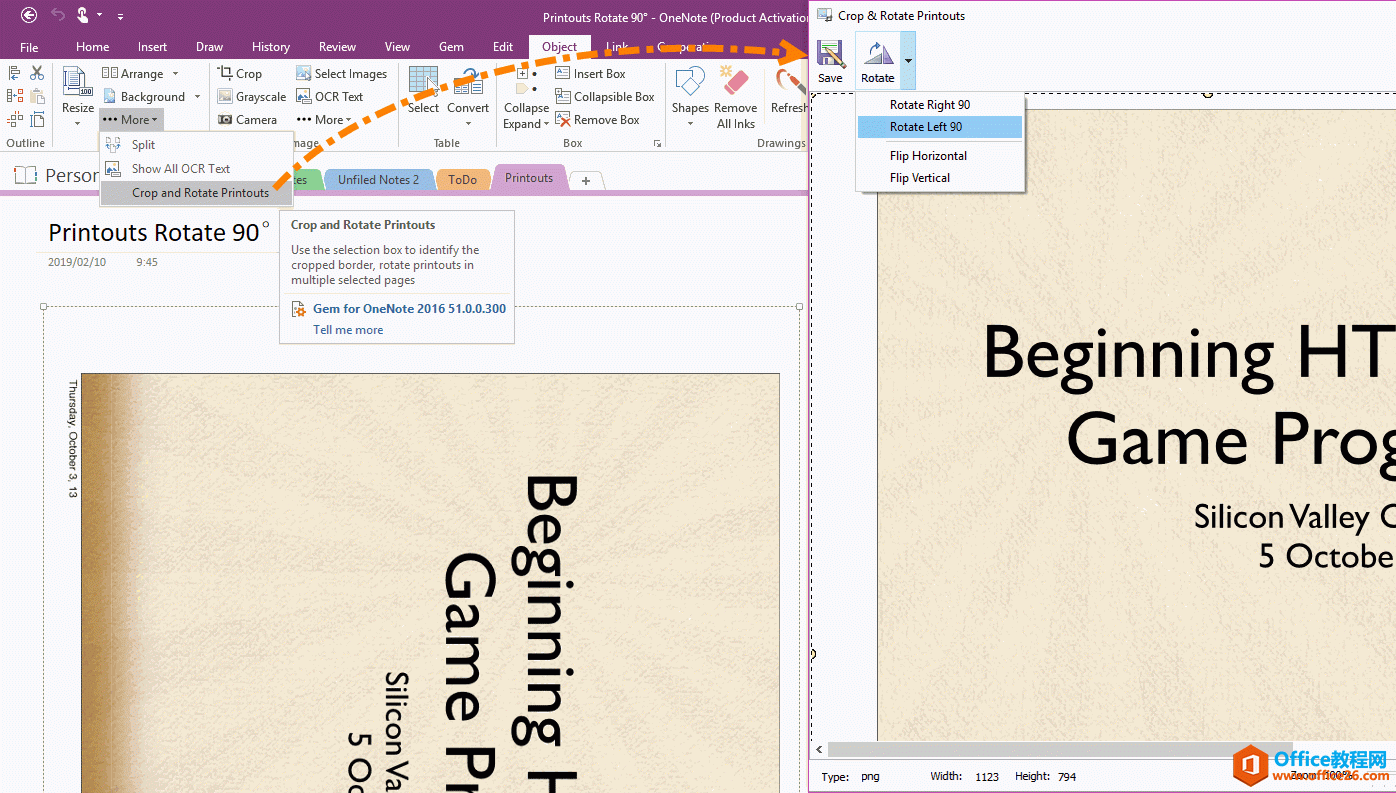Click the rotated printout image in OneNote page
Screen dimensions: 1396x793
pyautogui.click(x=430, y=583)
